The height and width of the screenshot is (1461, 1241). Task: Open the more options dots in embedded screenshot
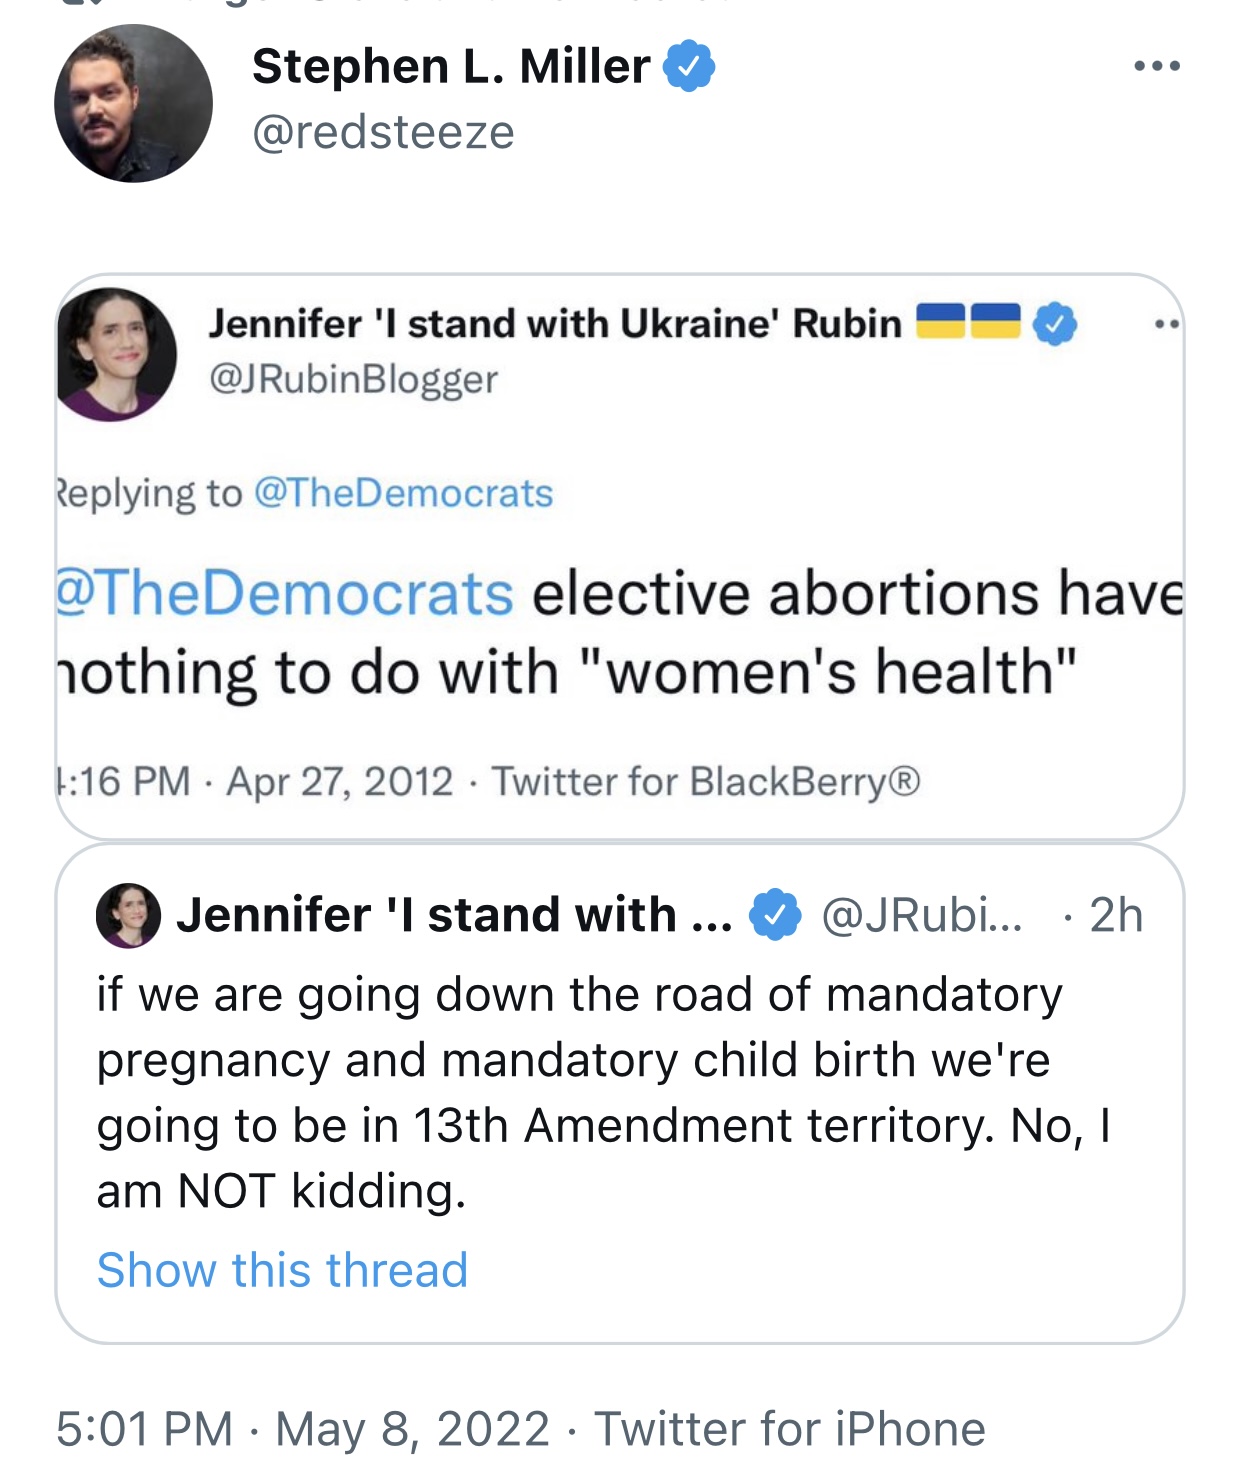pyautogui.click(x=1167, y=324)
